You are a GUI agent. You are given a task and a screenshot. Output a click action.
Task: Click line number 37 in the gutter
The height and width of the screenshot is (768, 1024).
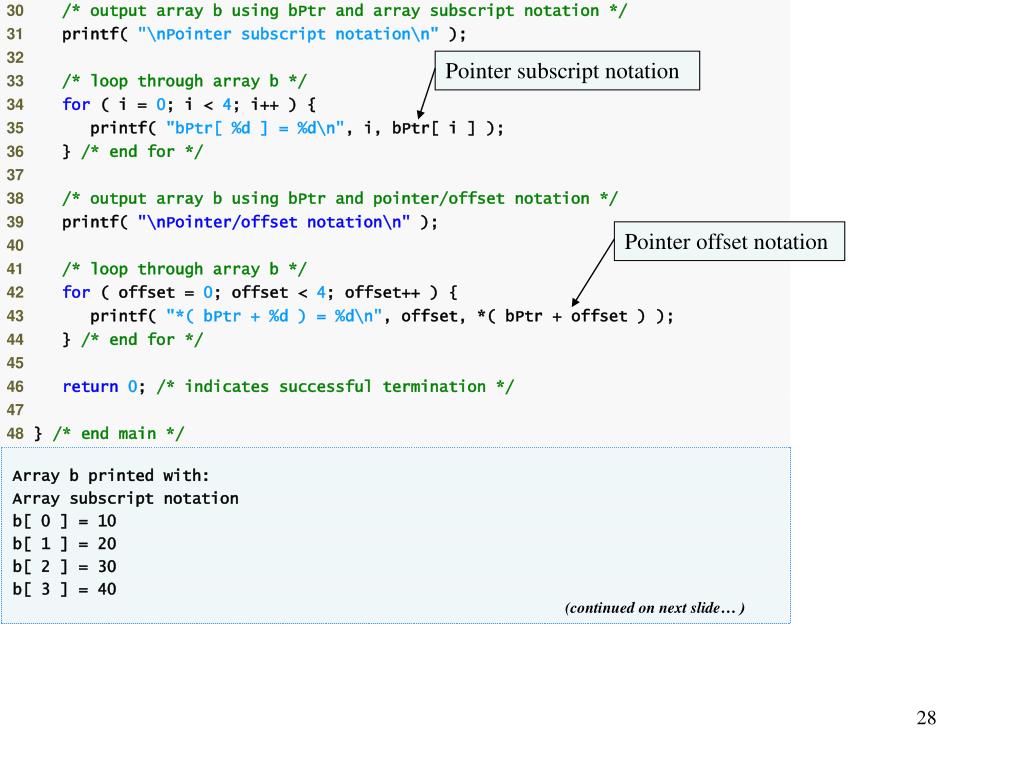tap(15, 175)
